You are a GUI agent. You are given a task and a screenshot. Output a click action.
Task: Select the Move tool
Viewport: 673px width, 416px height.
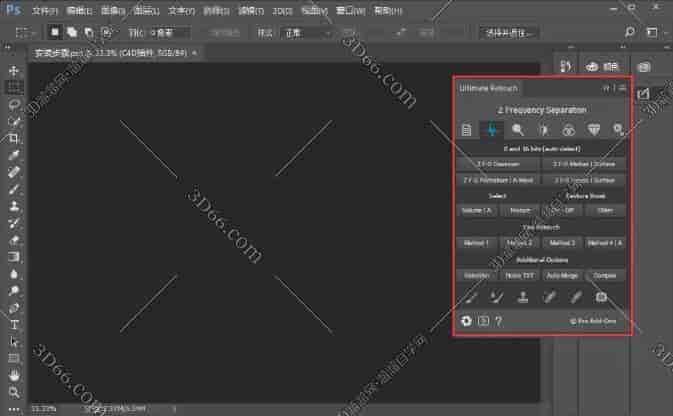(14, 71)
